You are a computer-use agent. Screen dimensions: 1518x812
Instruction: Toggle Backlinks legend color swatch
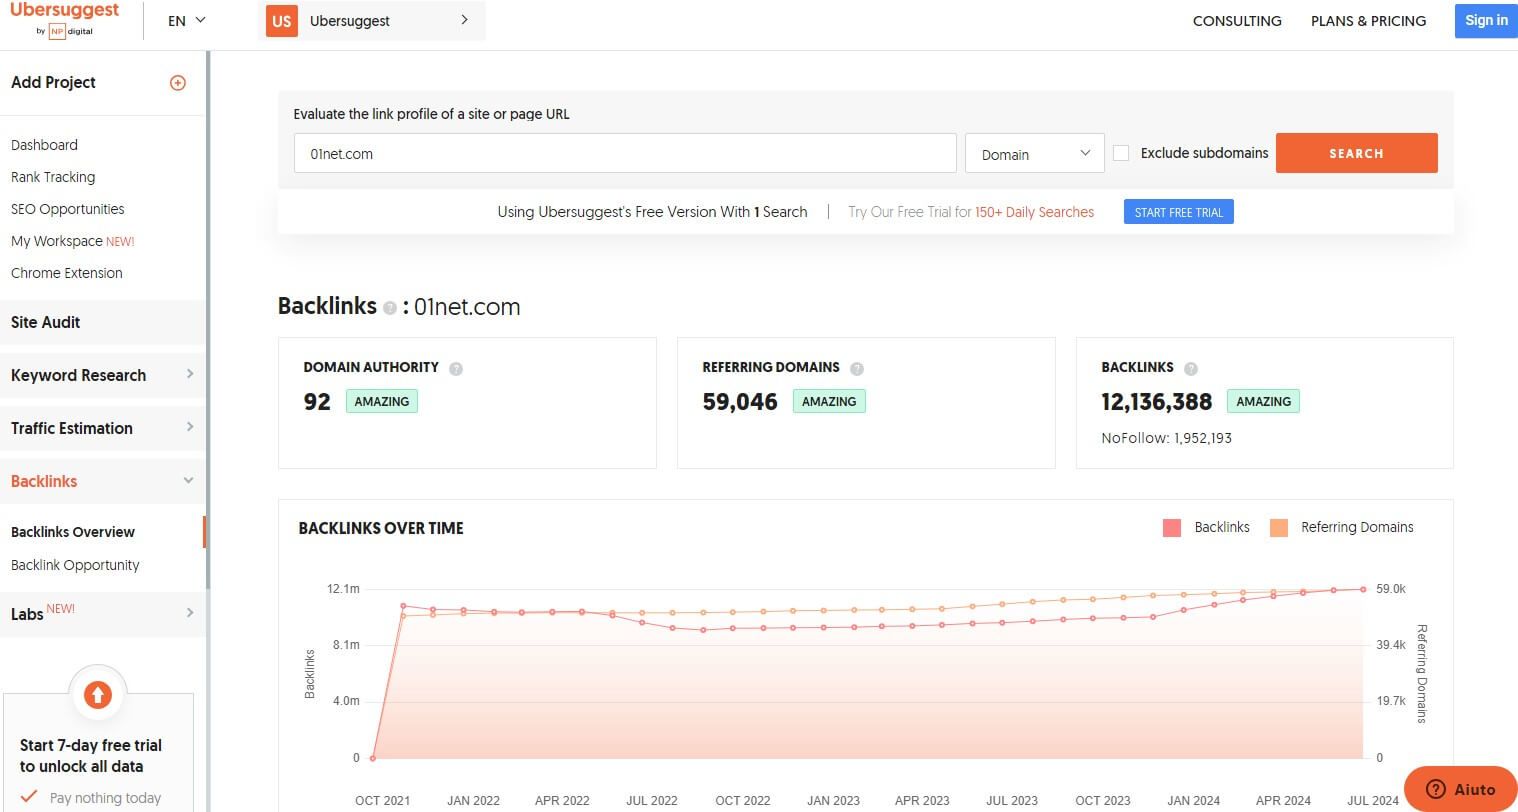point(1172,528)
